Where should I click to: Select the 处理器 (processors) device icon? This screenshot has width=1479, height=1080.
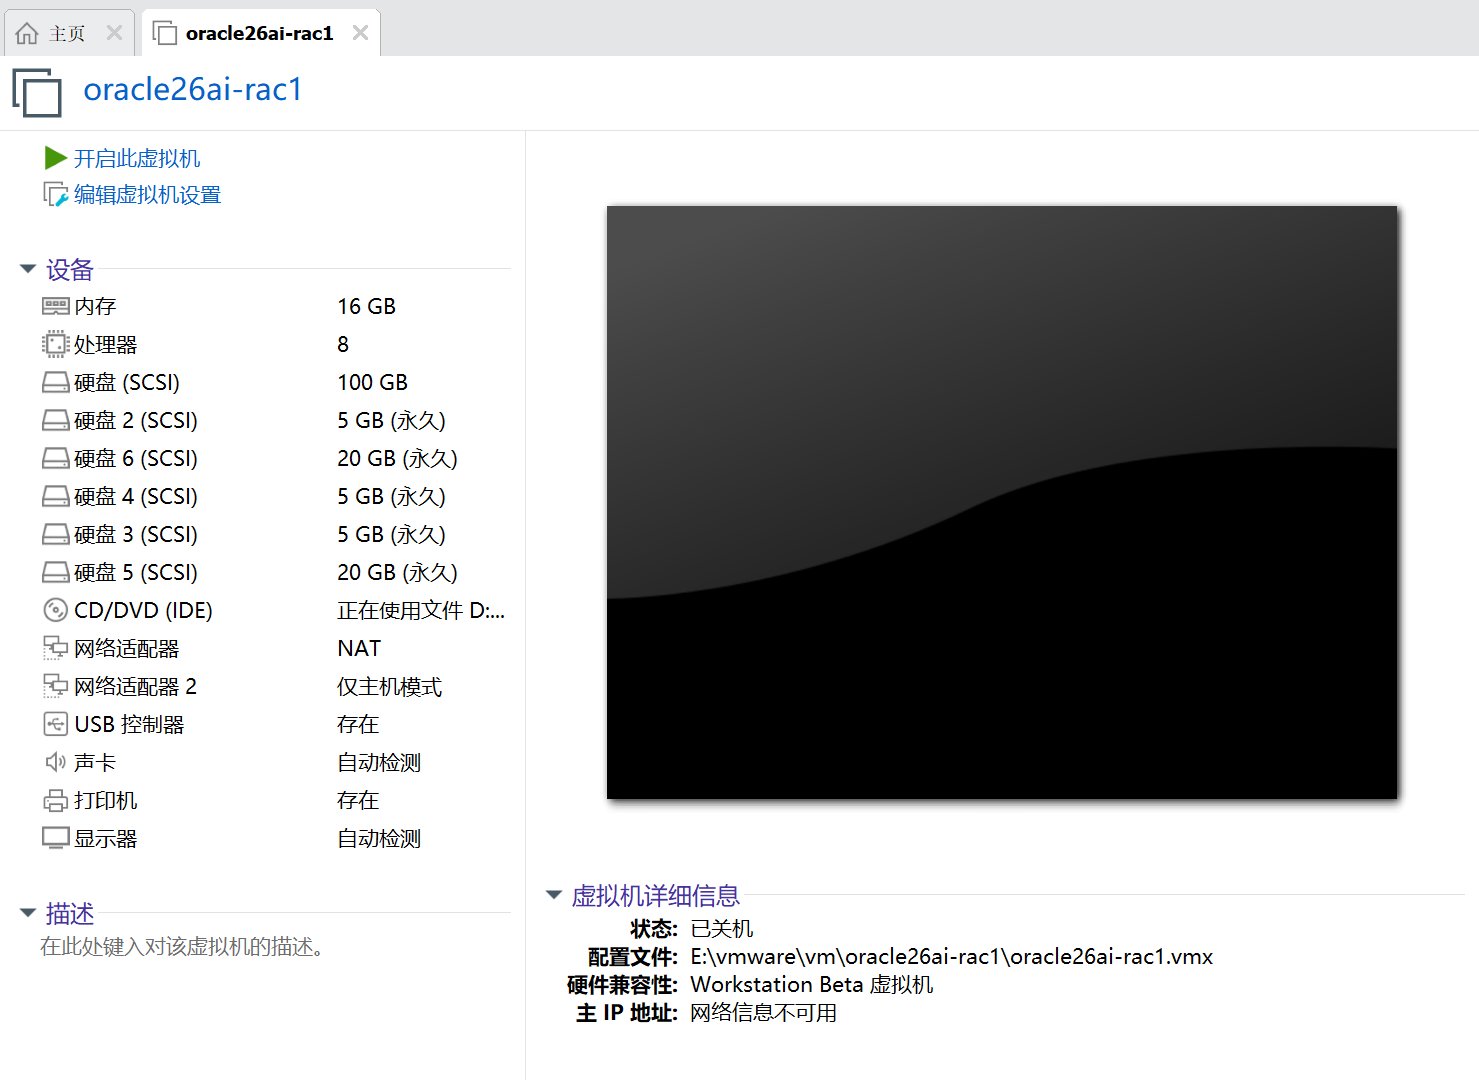[x=56, y=344]
